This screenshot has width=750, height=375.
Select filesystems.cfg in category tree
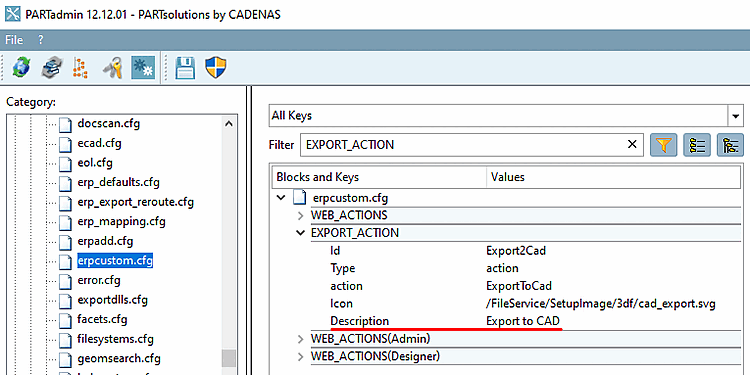pyautogui.click(x=115, y=339)
